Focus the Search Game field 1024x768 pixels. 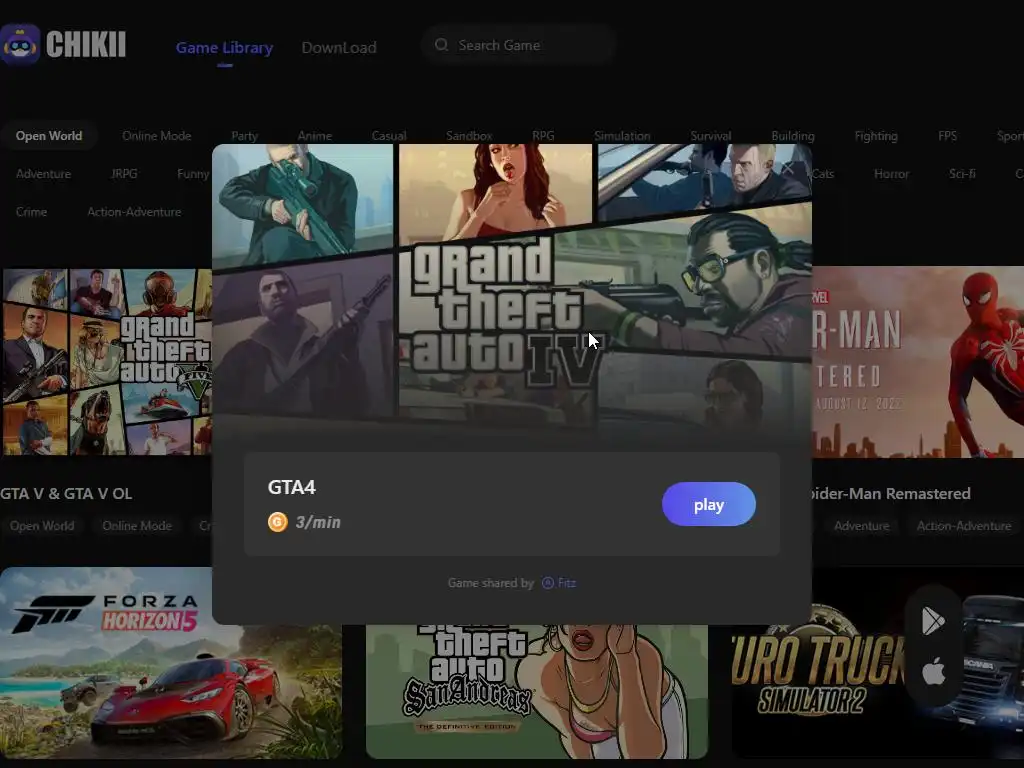pos(519,45)
